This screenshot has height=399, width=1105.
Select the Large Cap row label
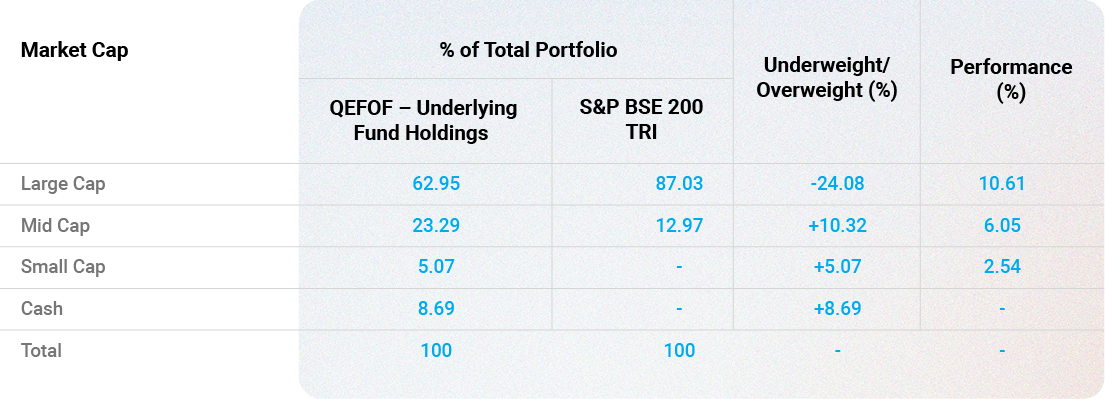[x=63, y=184]
